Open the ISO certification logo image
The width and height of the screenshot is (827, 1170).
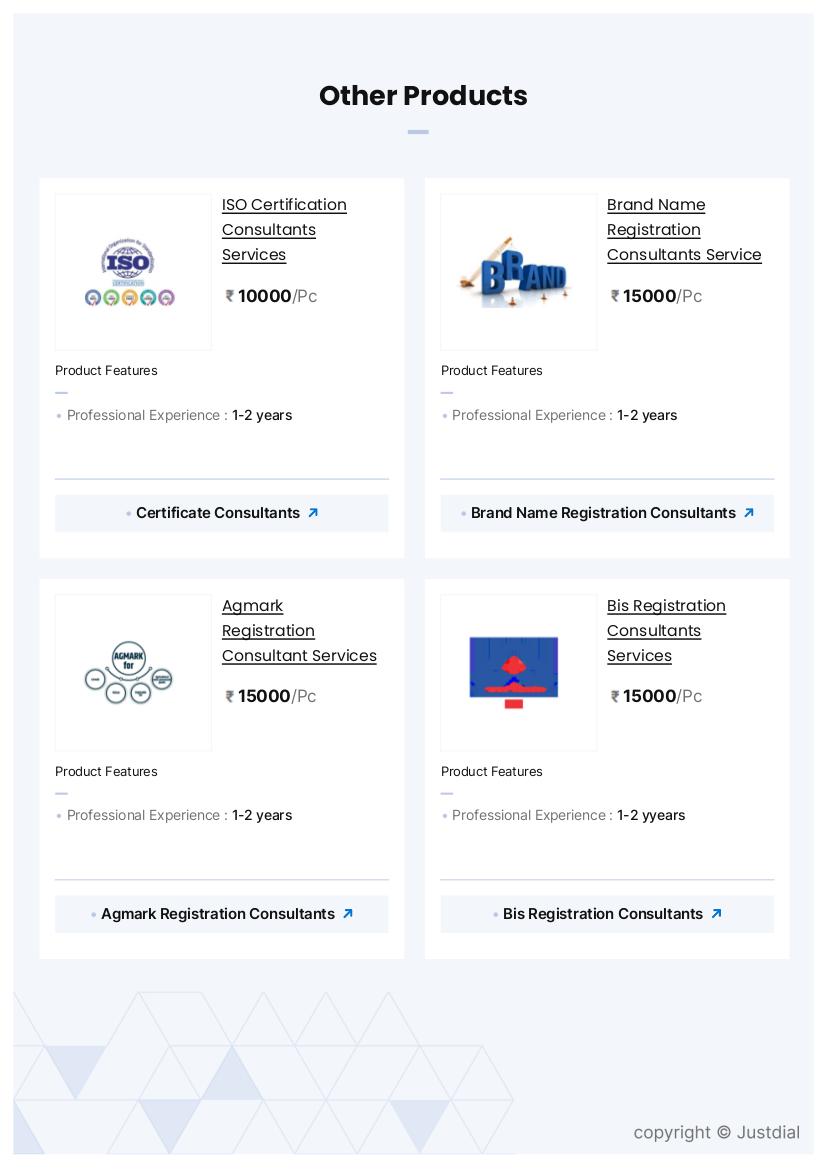tap(133, 272)
